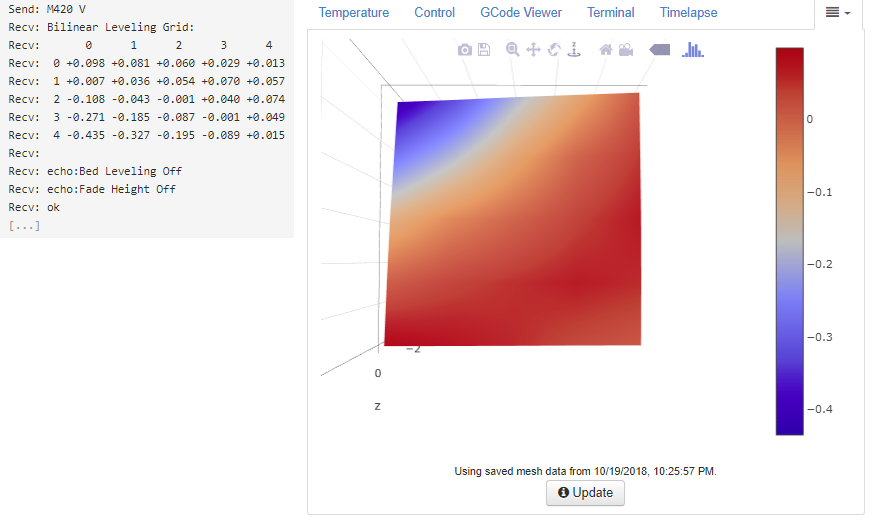Expand the hamburger tabs dropdown menu

[838, 12]
